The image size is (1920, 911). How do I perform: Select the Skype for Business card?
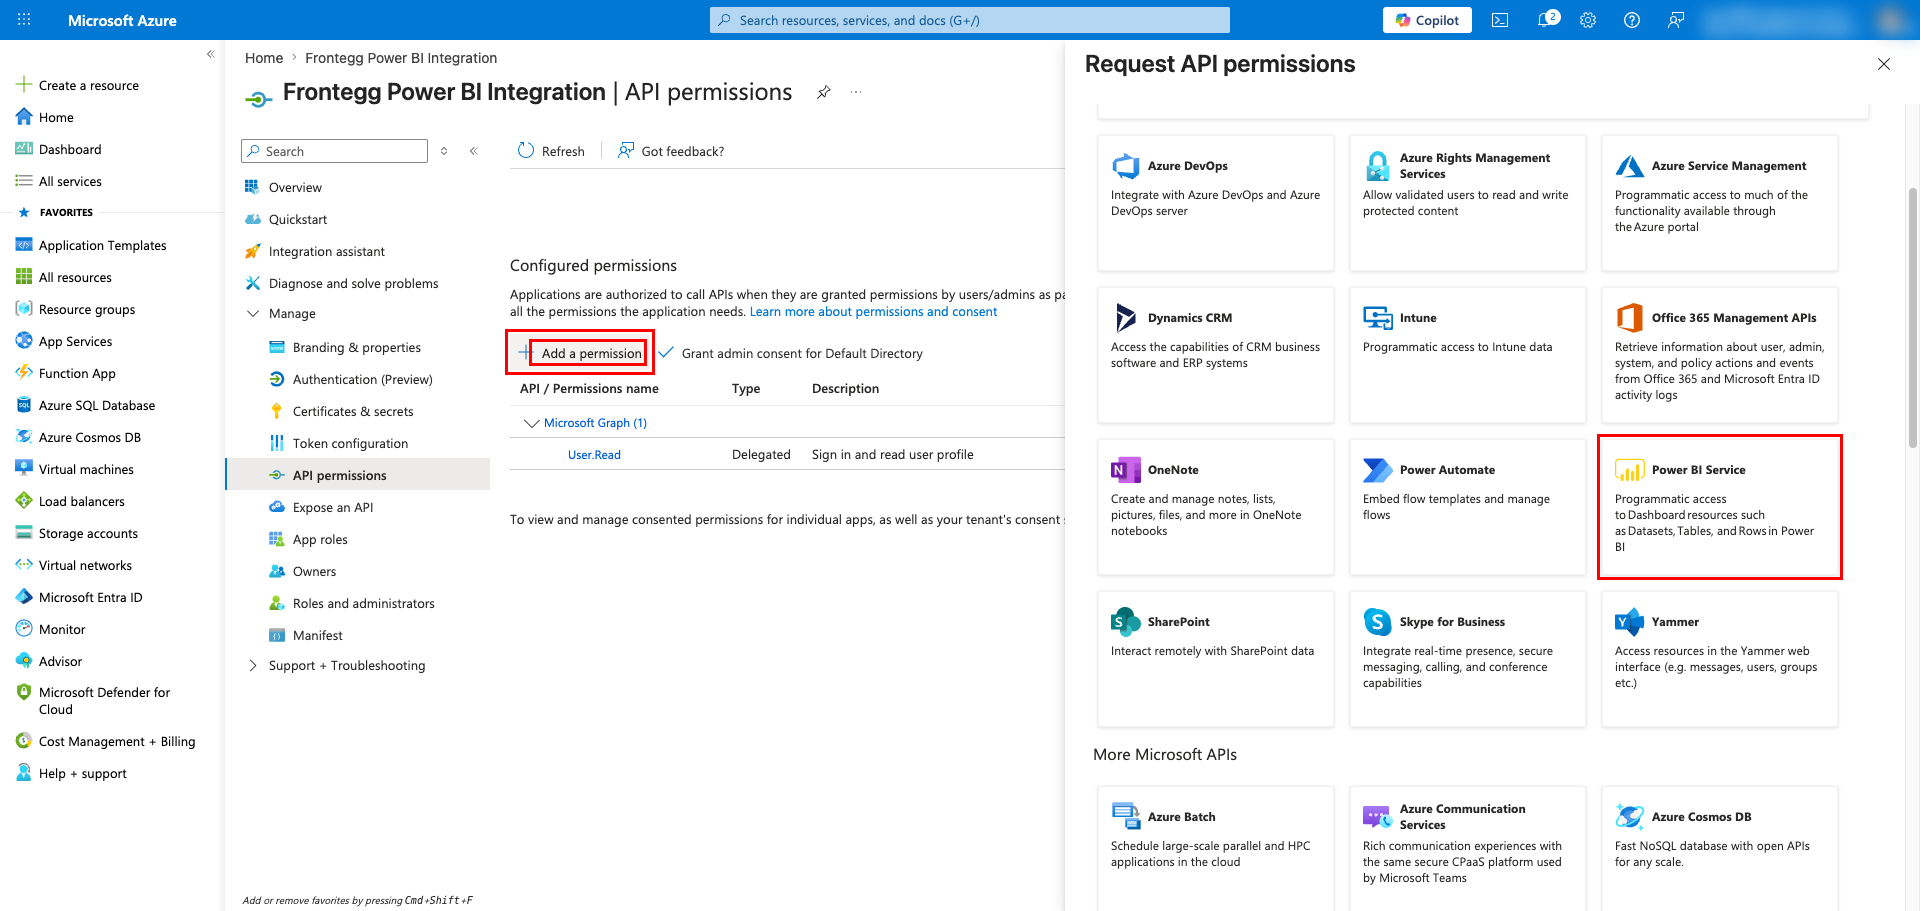click(x=1468, y=659)
